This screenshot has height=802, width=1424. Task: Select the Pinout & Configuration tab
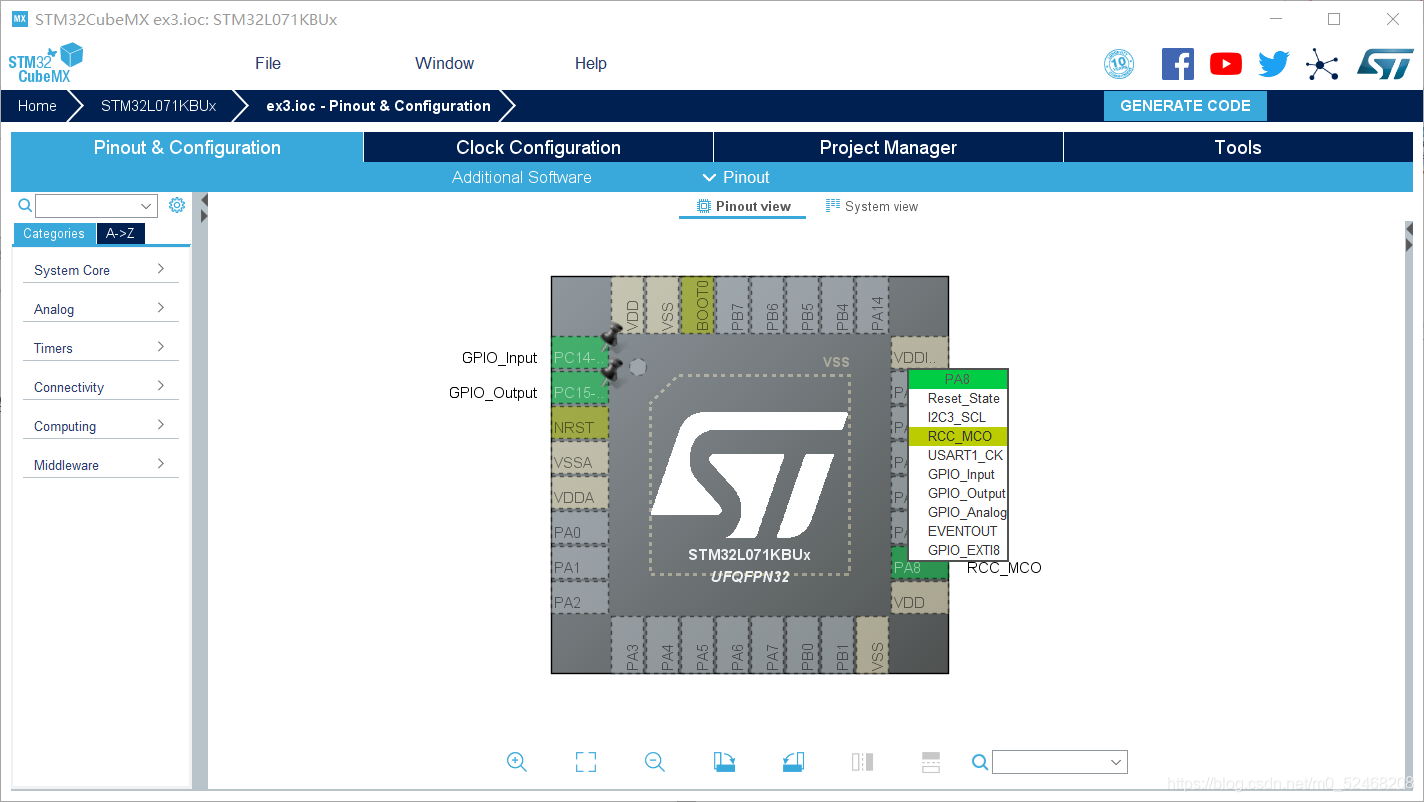coord(187,147)
